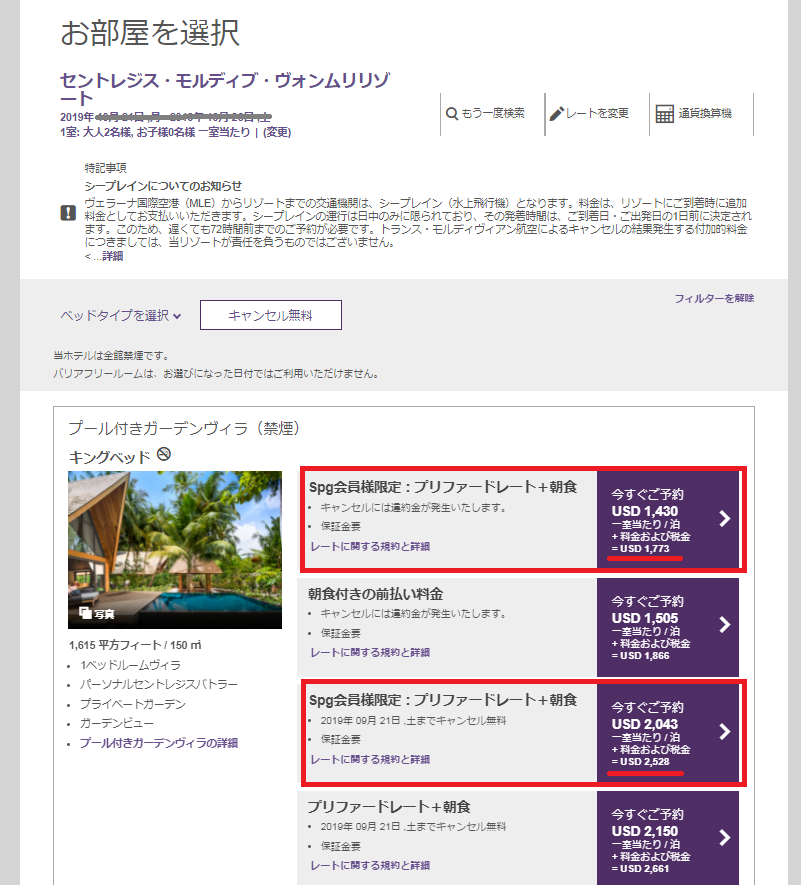
Task: Click the フィルターを解除 link
Action: pos(714,298)
